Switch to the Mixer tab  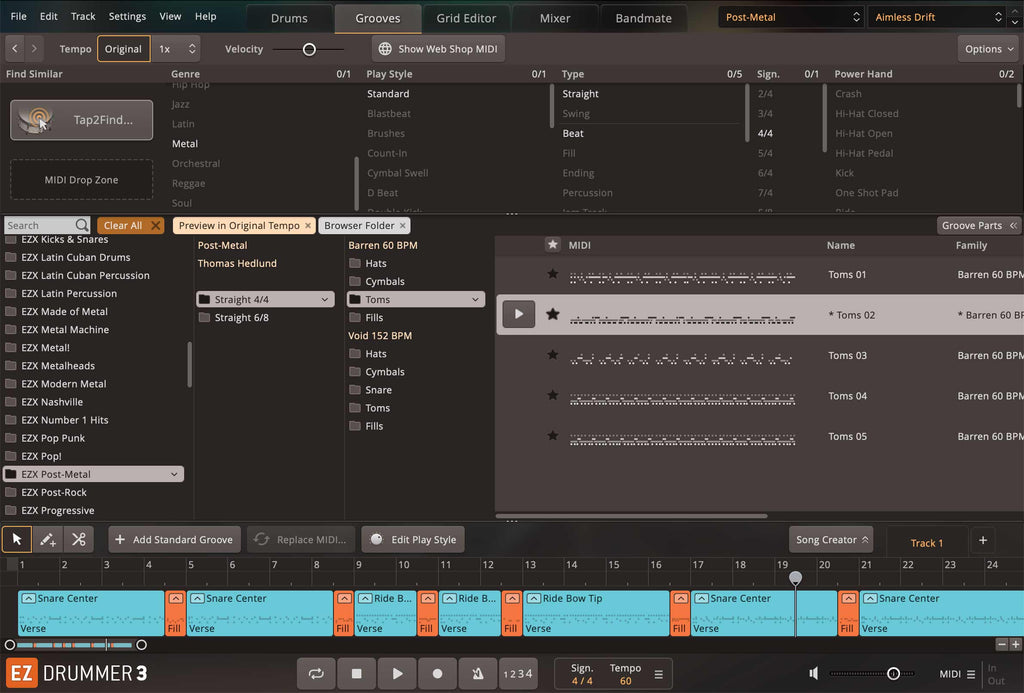point(555,18)
